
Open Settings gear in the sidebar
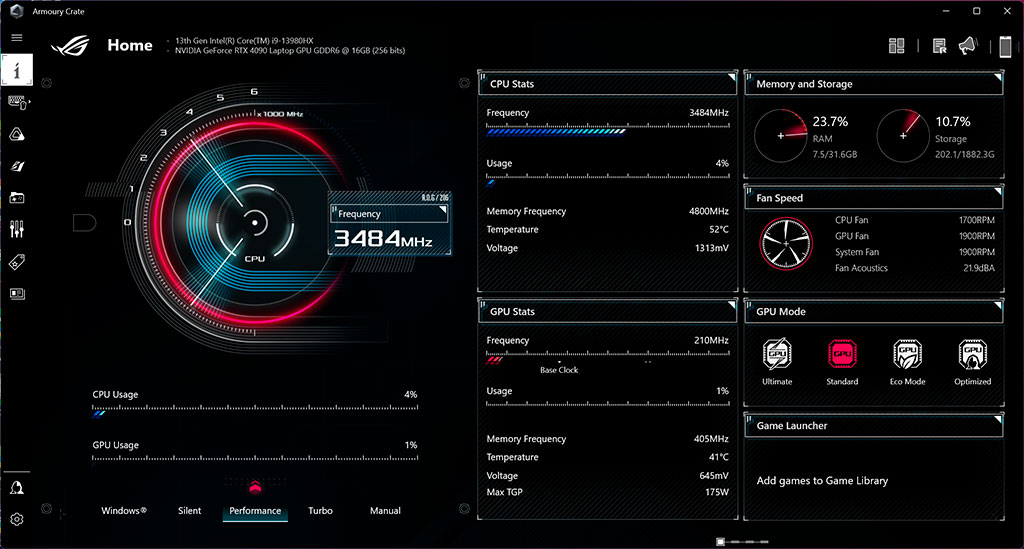point(17,519)
